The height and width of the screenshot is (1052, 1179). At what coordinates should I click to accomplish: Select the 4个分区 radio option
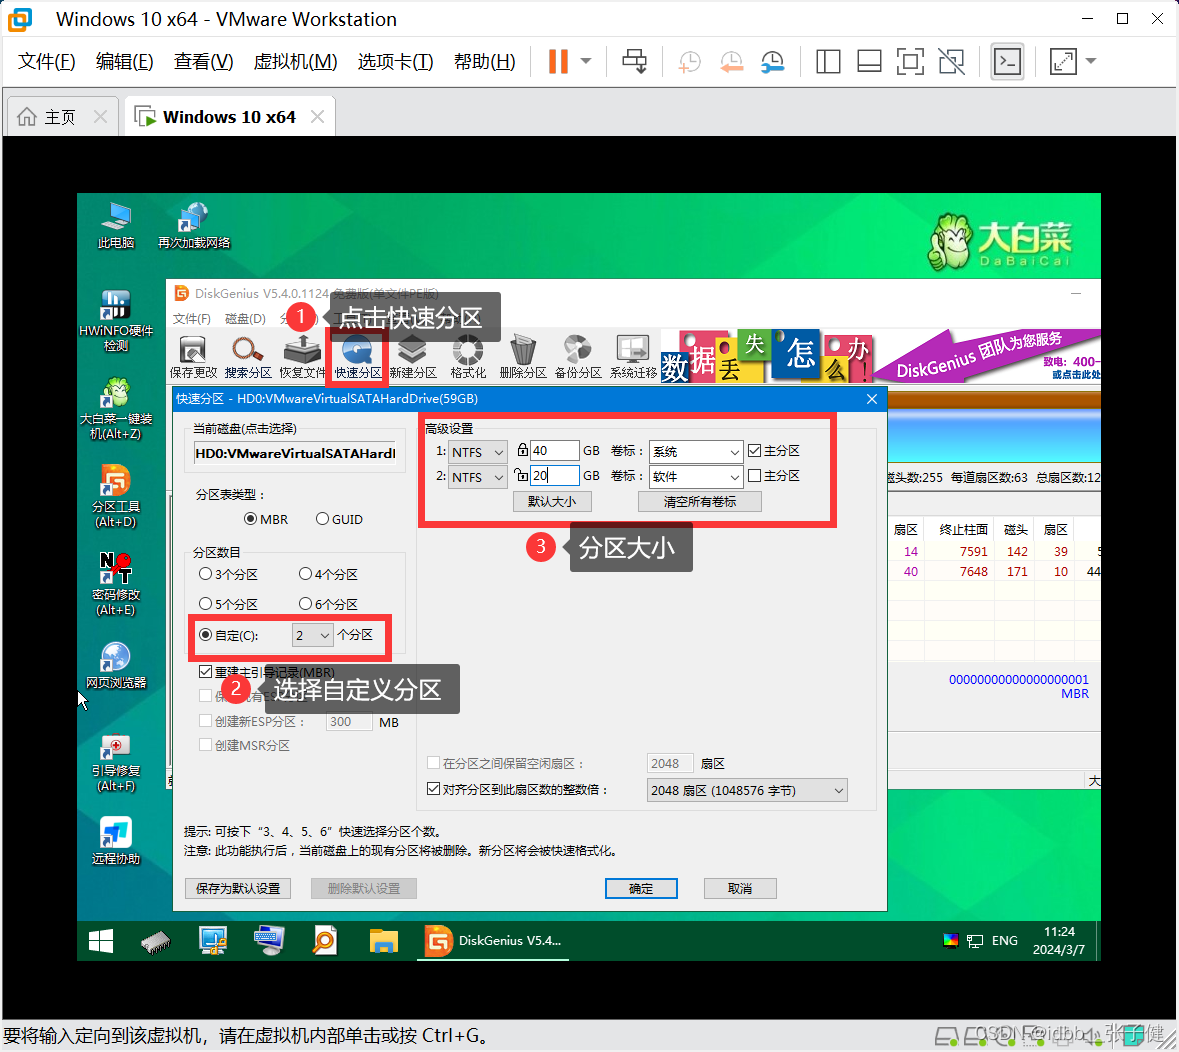[x=305, y=574]
